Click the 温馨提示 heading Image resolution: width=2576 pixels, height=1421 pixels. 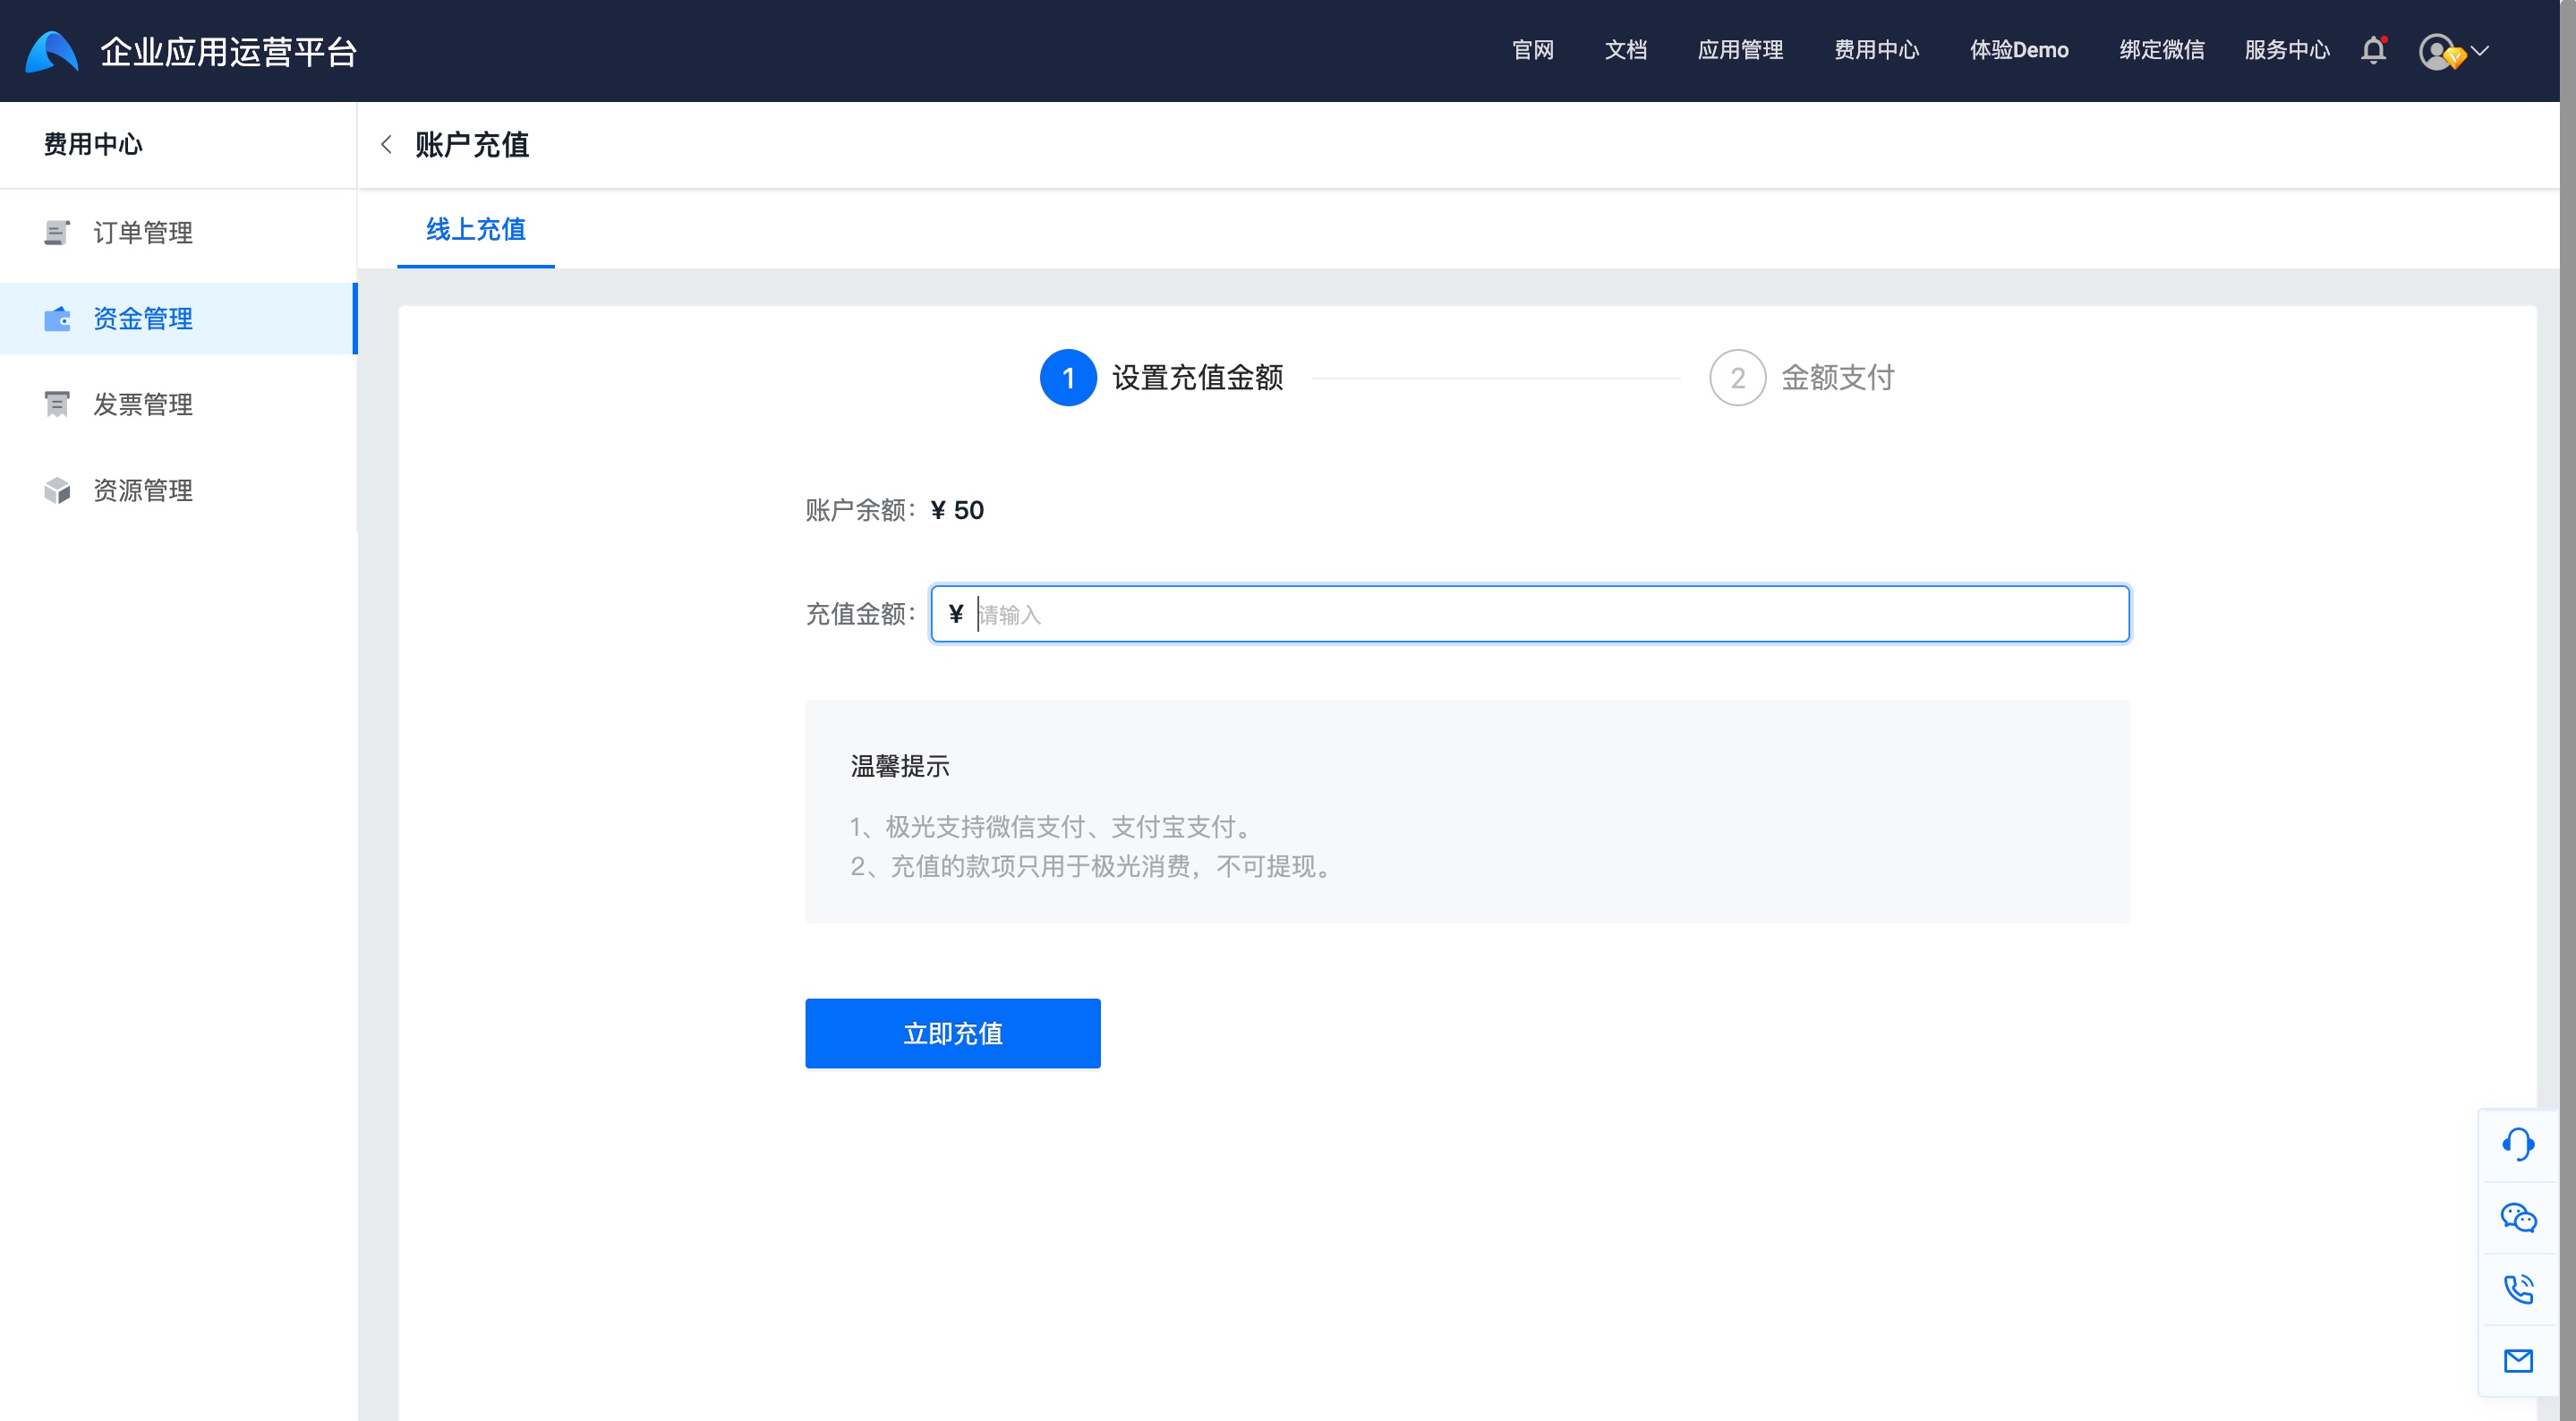[900, 766]
